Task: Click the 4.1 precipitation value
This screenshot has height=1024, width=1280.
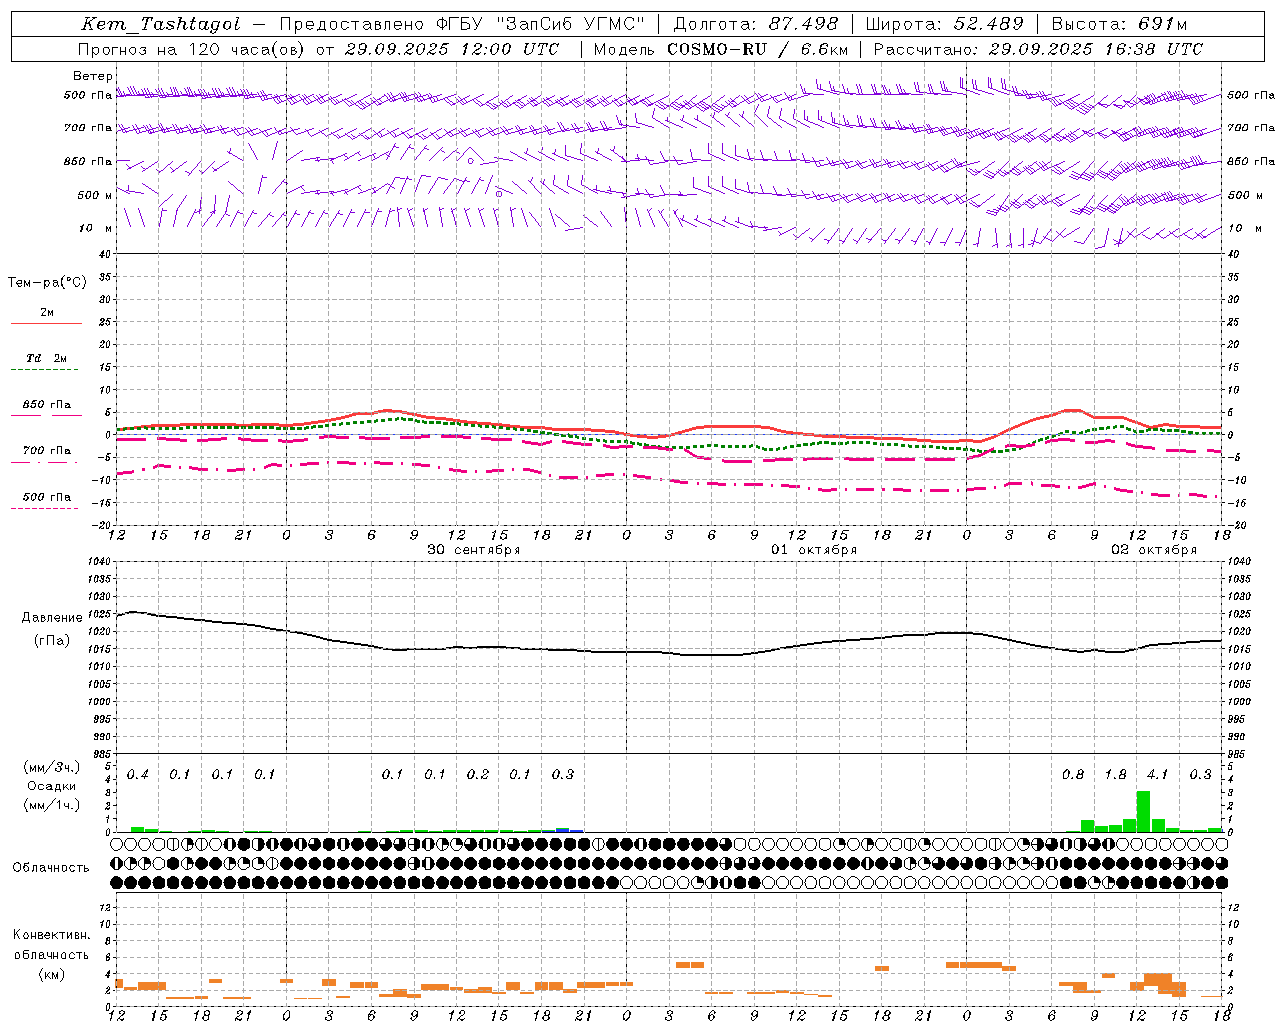Action: coord(1157,774)
